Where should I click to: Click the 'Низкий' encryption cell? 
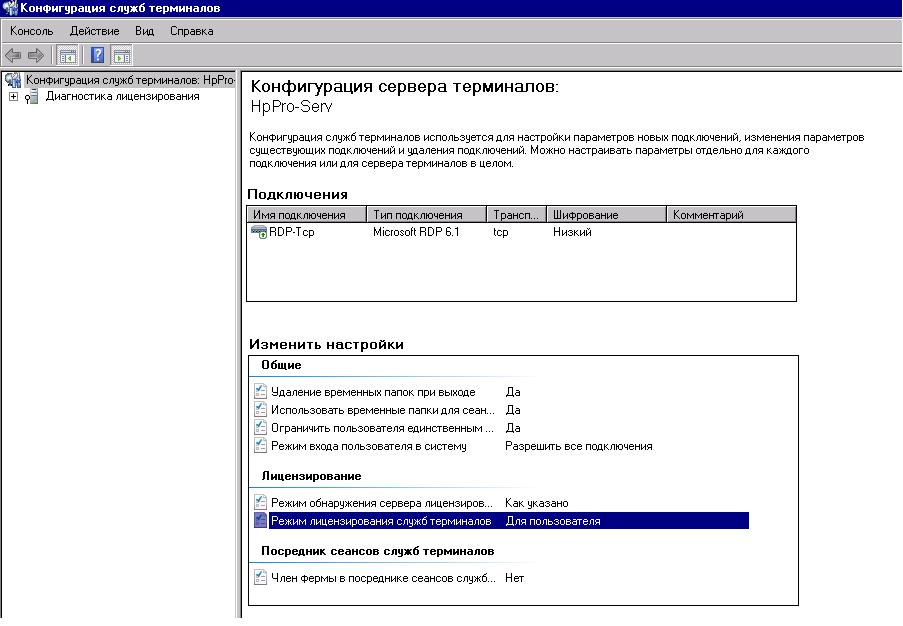tap(572, 232)
